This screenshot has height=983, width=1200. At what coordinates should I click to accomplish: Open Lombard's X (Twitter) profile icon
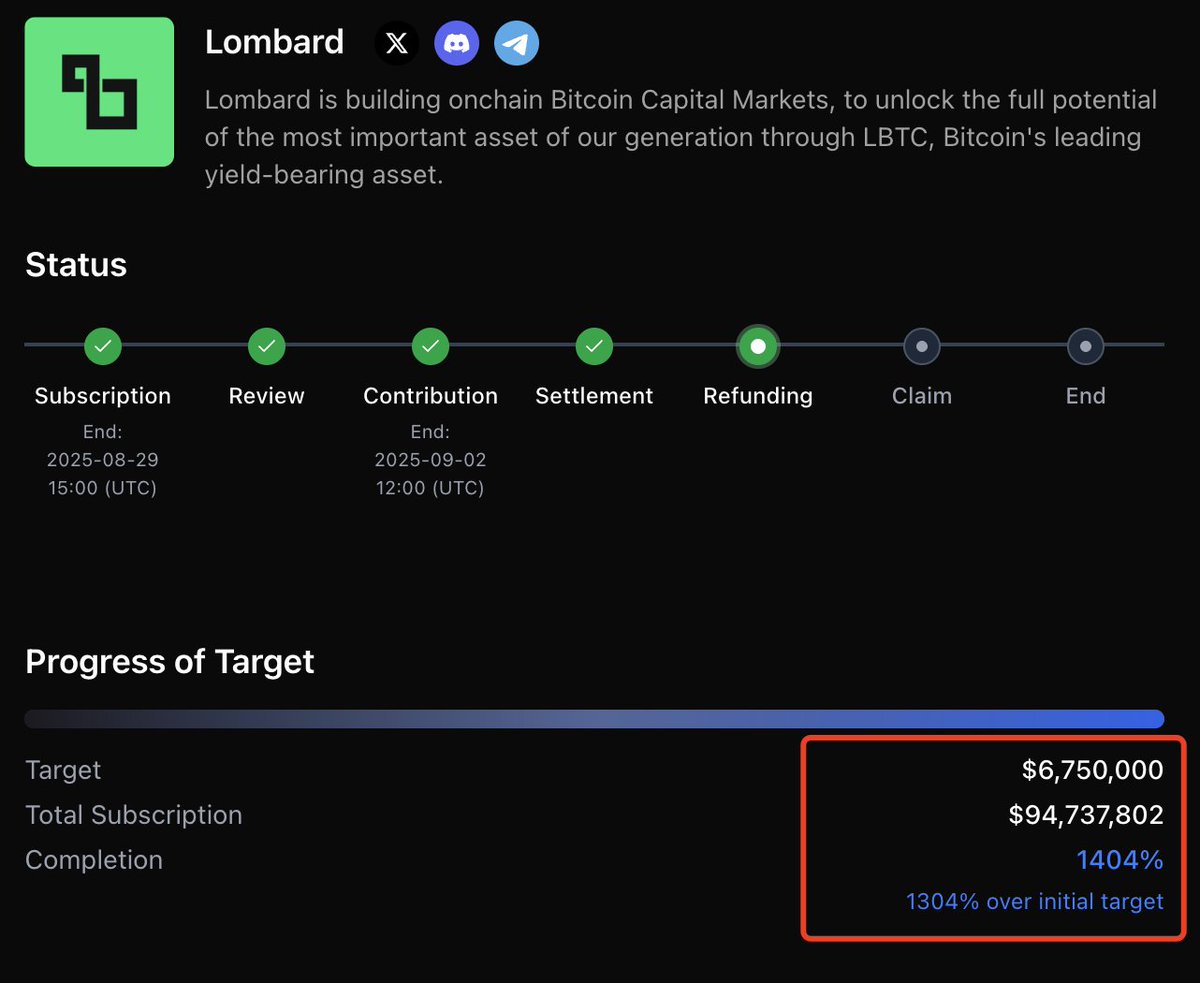point(397,44)
